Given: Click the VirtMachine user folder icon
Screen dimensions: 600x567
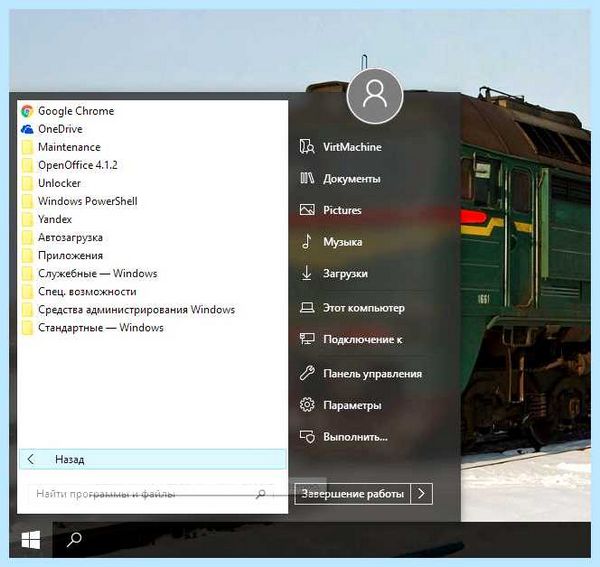Looking at the screenshot, I should [307, 147].
